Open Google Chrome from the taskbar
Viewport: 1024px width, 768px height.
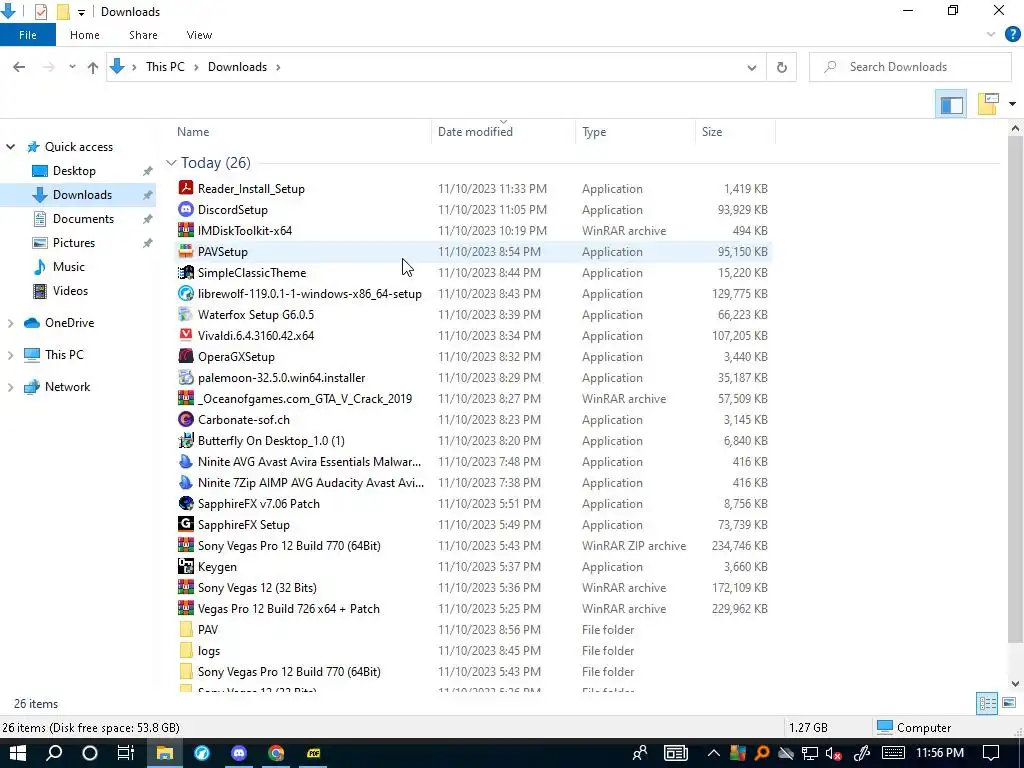click(x=276, y=753)
